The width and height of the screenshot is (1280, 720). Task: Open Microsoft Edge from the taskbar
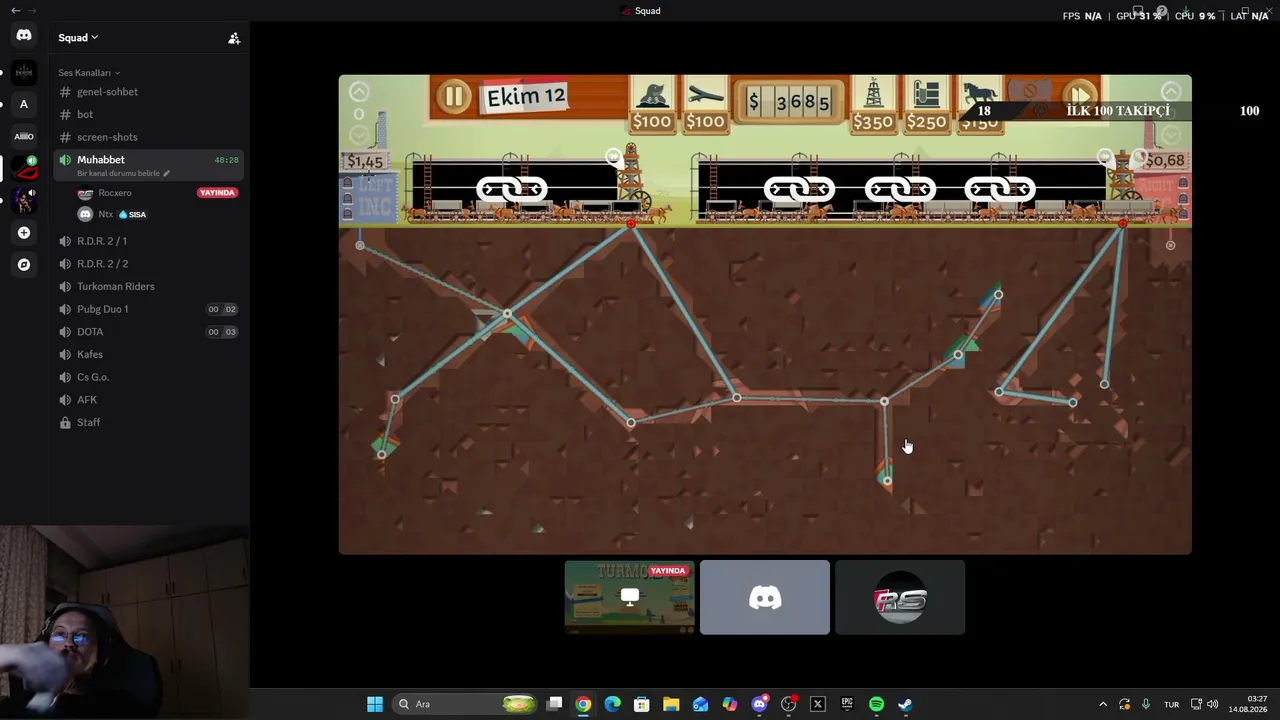coord(612,704)
